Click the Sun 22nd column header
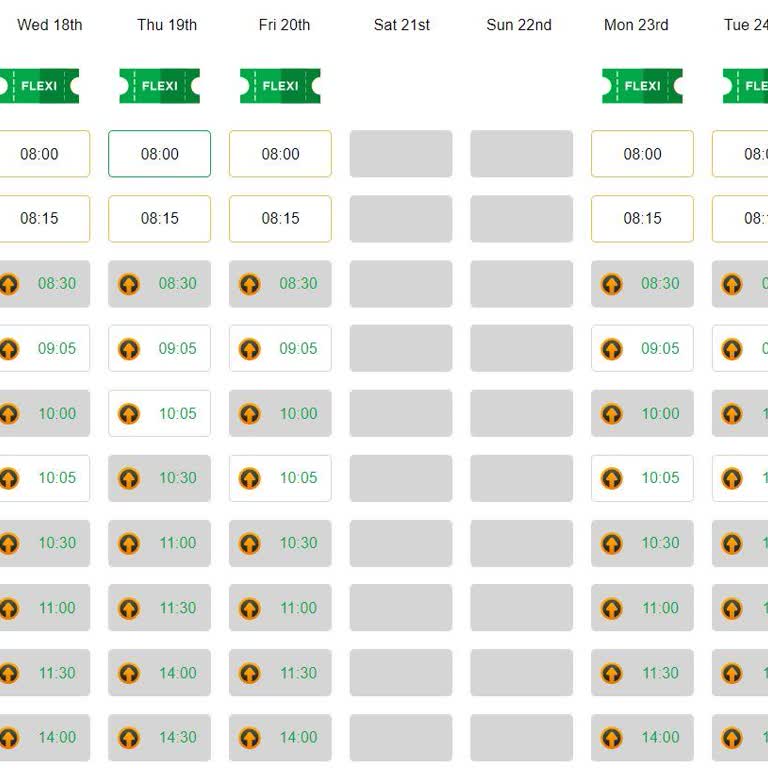Viewport: 768px width, 768px height. (519, 25)
